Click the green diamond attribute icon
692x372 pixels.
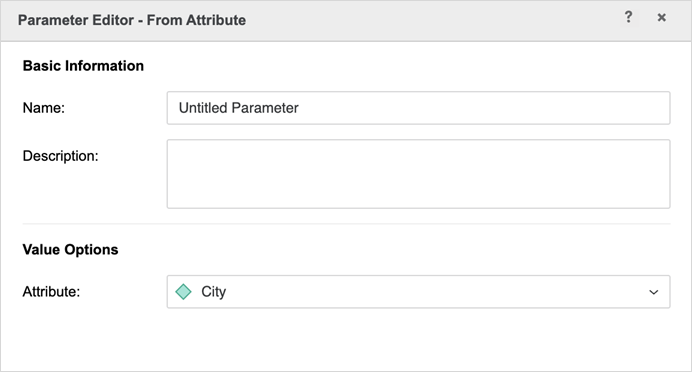coord(183,292)
